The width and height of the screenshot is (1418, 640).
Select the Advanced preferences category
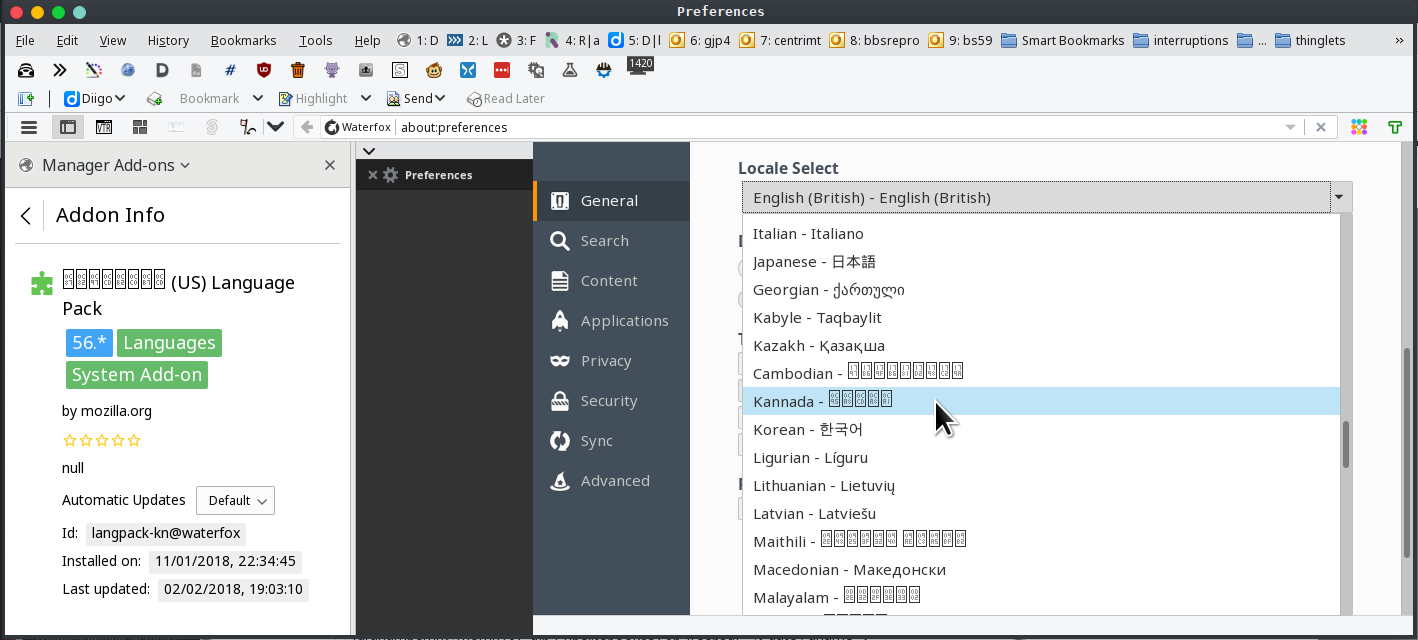point(611,481)
